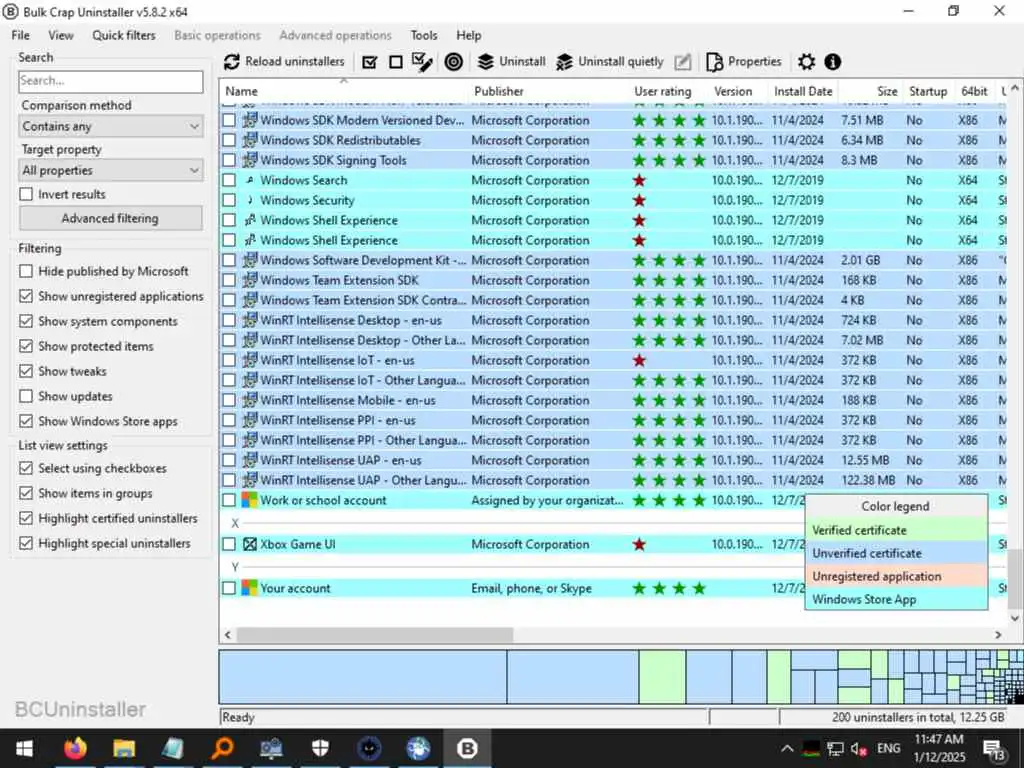This screenshot has height=768, width=1024.
Task: Open the File menu
Action: pos(20,35)
